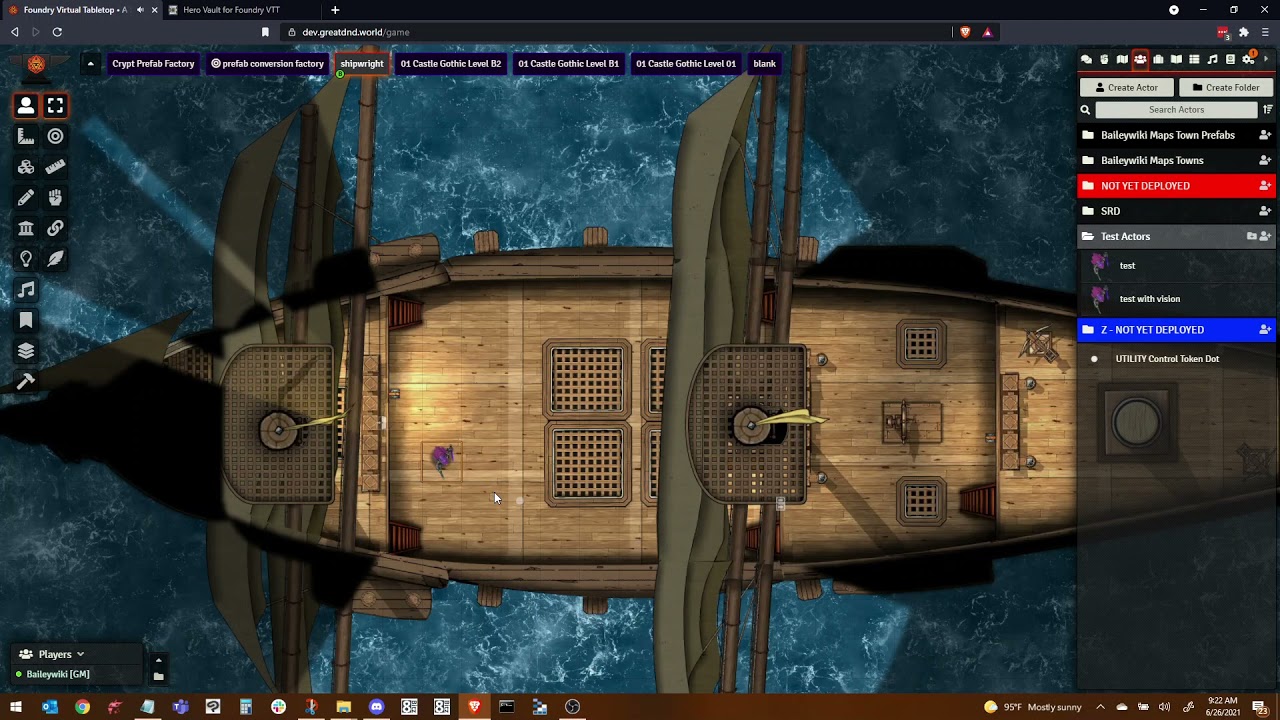The width and height of the screenshot is (1280, 720).
Task: Select the ruler tool icon
Action: click(x=55, y=167)
